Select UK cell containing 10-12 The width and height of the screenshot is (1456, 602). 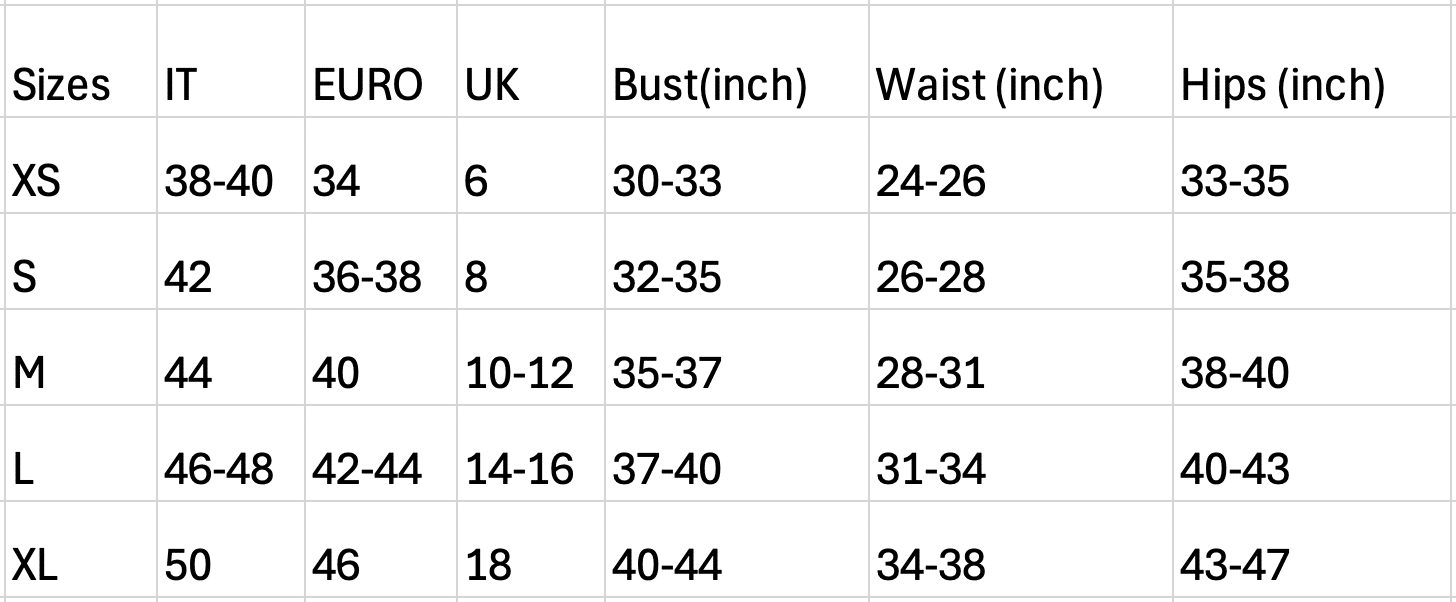531,357
